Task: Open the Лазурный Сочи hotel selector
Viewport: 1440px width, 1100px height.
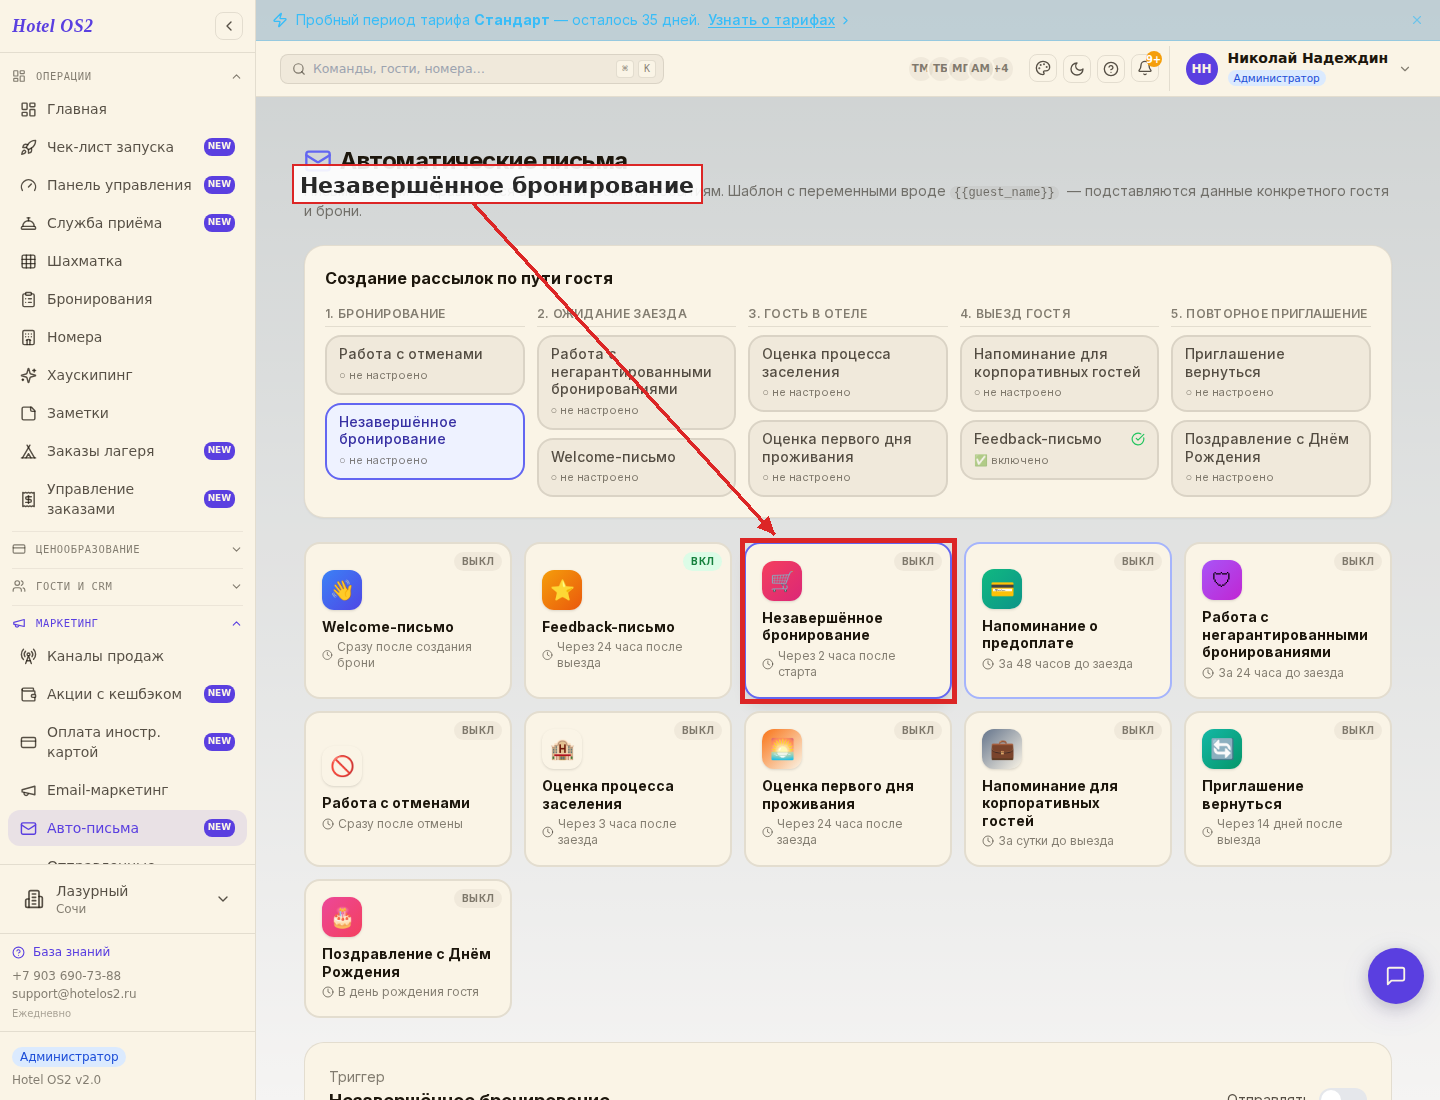Action: (x=127, y=899)
